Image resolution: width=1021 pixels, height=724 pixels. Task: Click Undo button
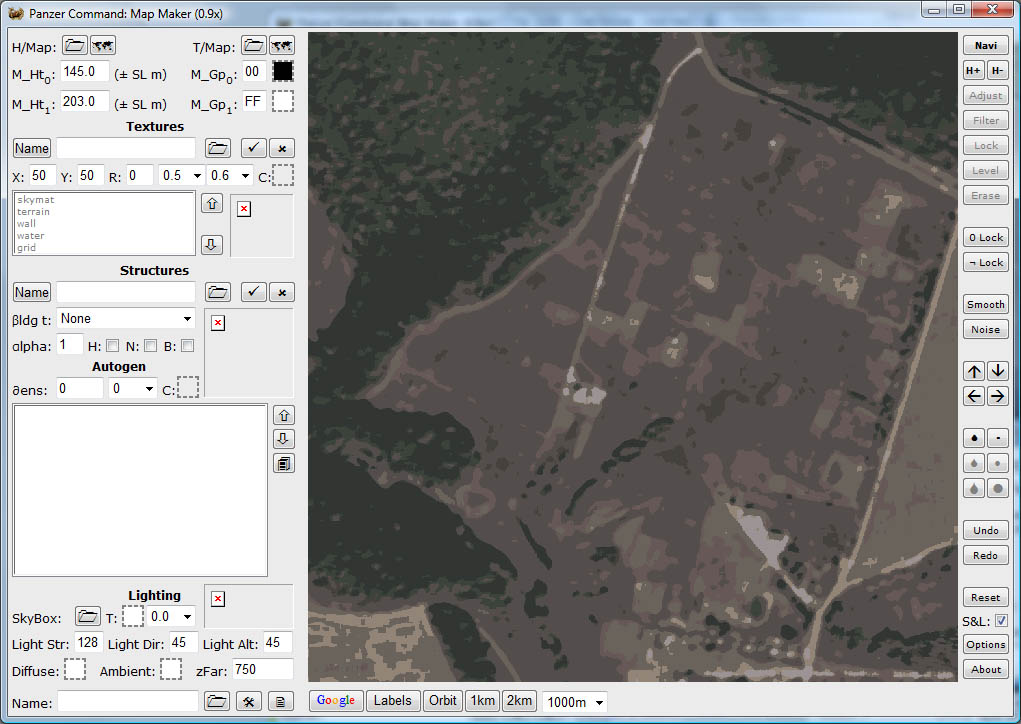[986, 530]
